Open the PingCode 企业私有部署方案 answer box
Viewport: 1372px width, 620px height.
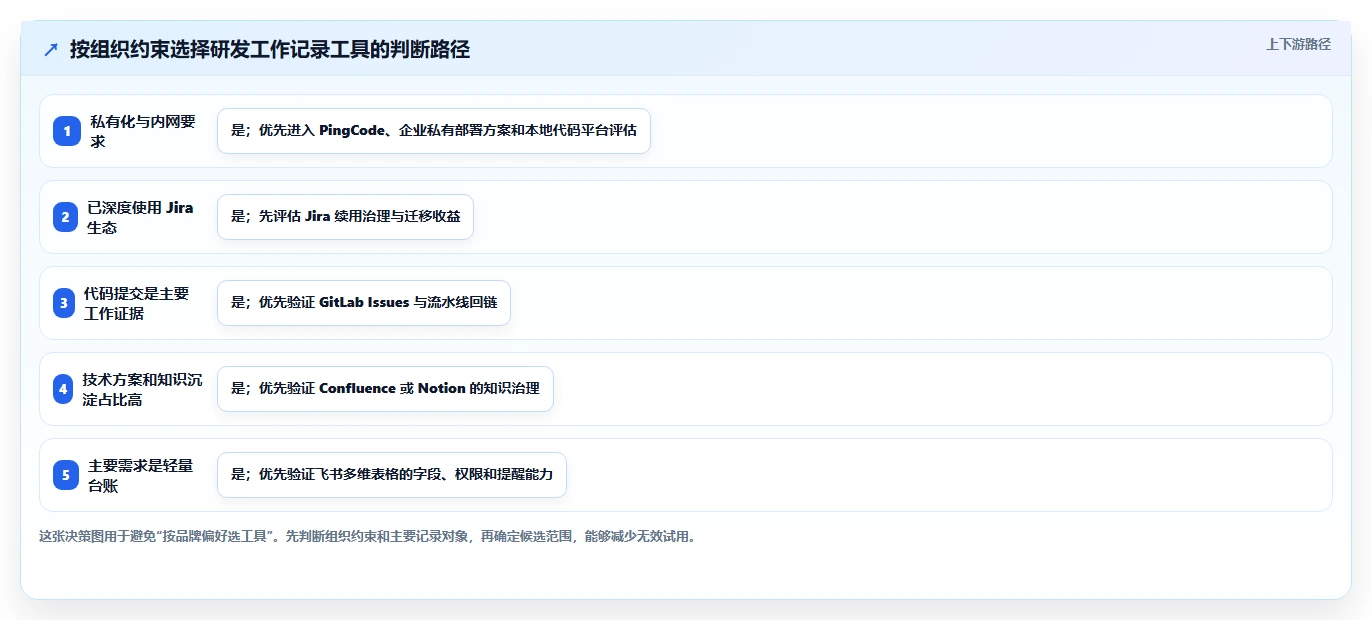pos(434,131)
